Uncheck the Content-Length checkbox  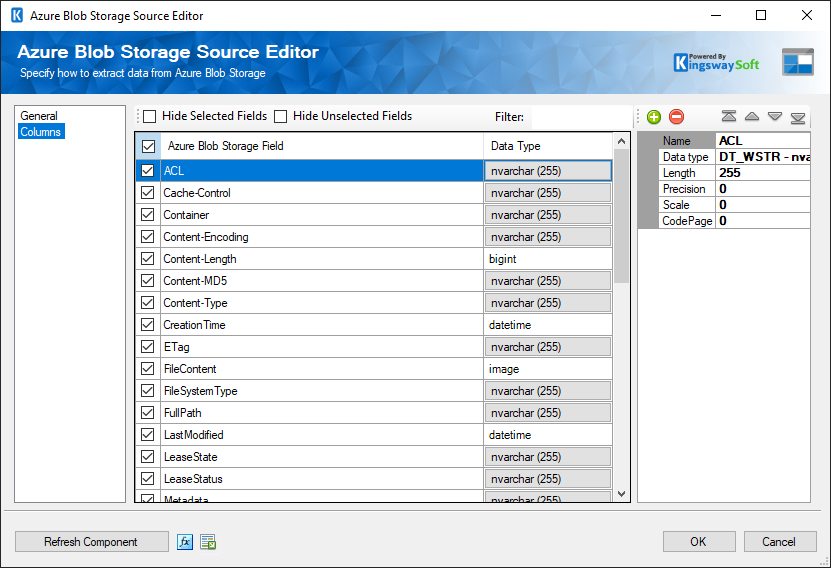tap(147, 259)
